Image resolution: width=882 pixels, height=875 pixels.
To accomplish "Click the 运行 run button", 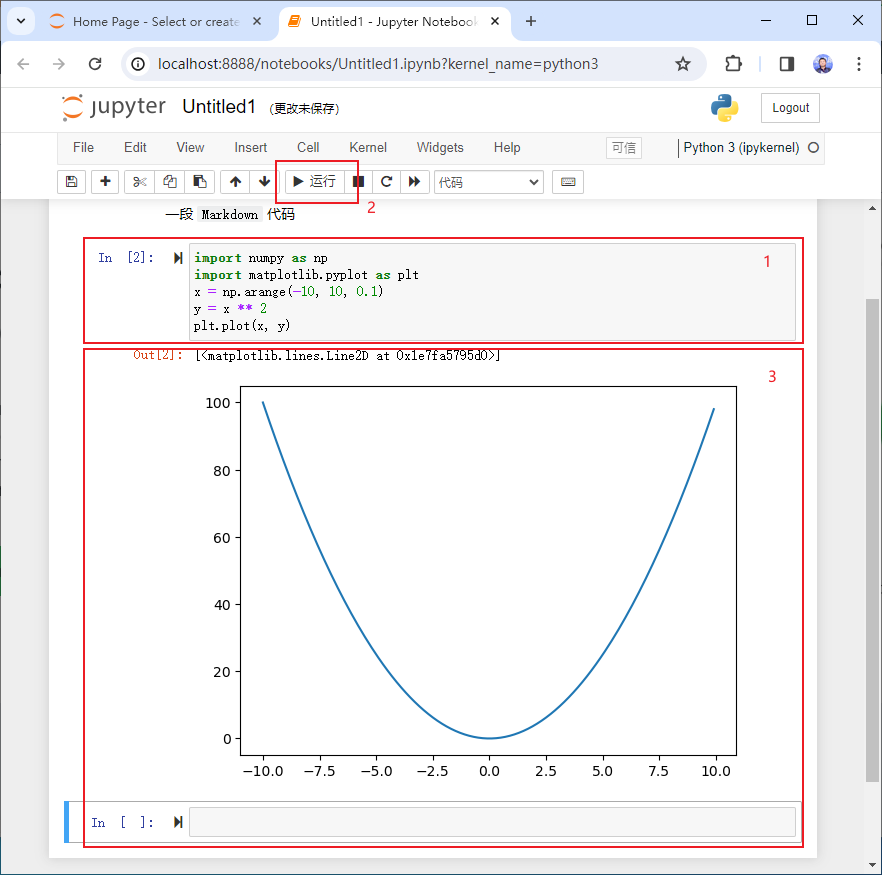I will [x=314, y=182].
